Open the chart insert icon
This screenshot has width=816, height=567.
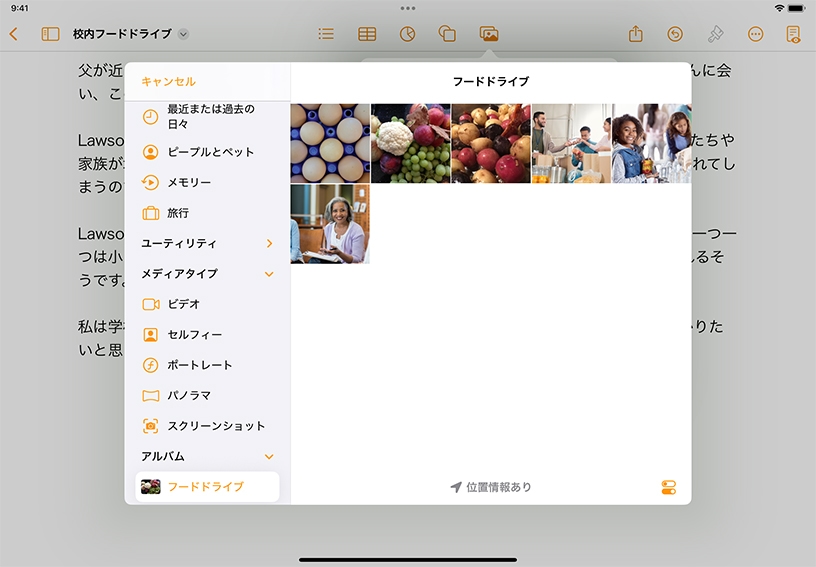(x=407, y=34)
